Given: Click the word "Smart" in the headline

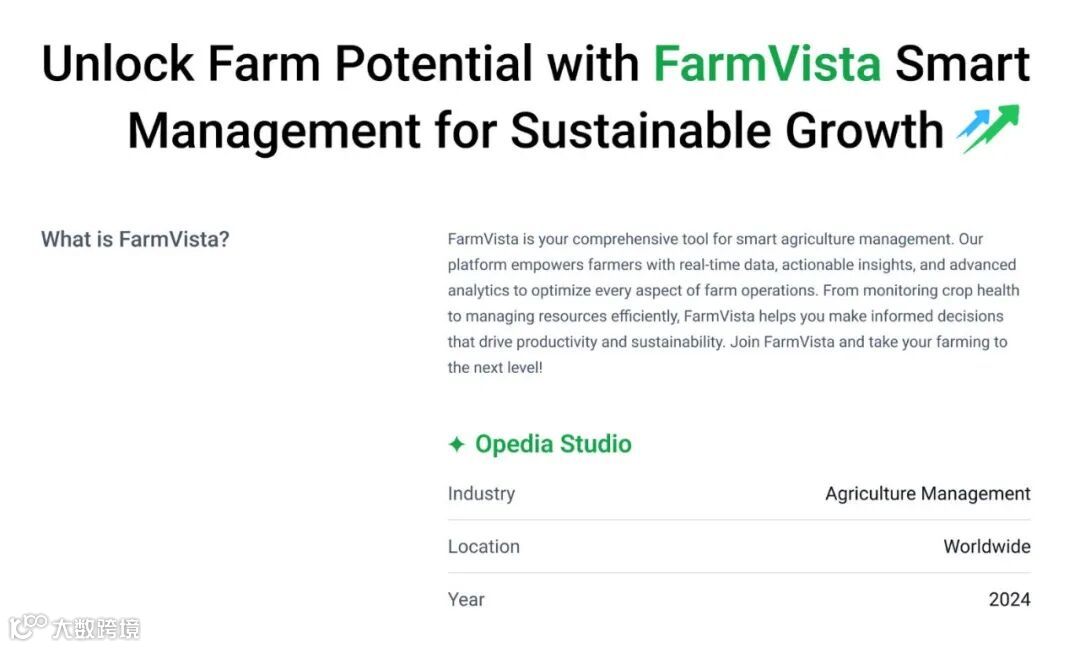Looking at the screenshot, I should [962, 64].
